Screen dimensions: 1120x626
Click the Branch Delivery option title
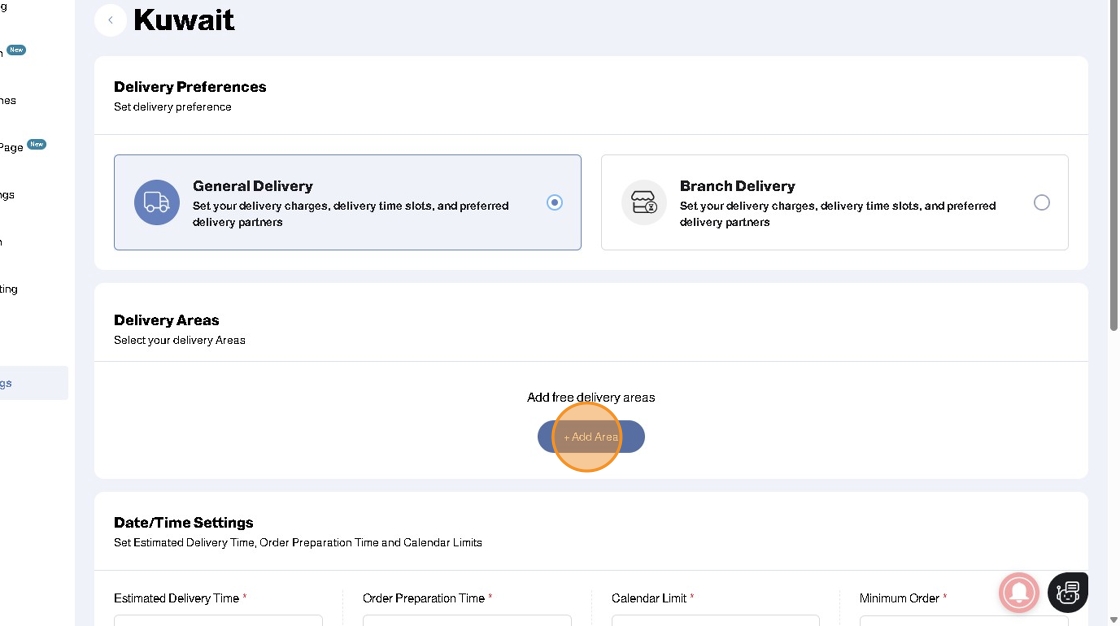point(737,186)
